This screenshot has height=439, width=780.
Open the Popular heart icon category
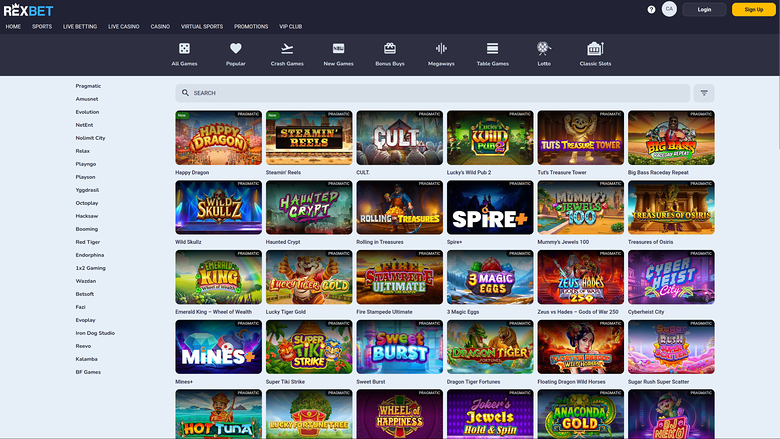(236, 49)
